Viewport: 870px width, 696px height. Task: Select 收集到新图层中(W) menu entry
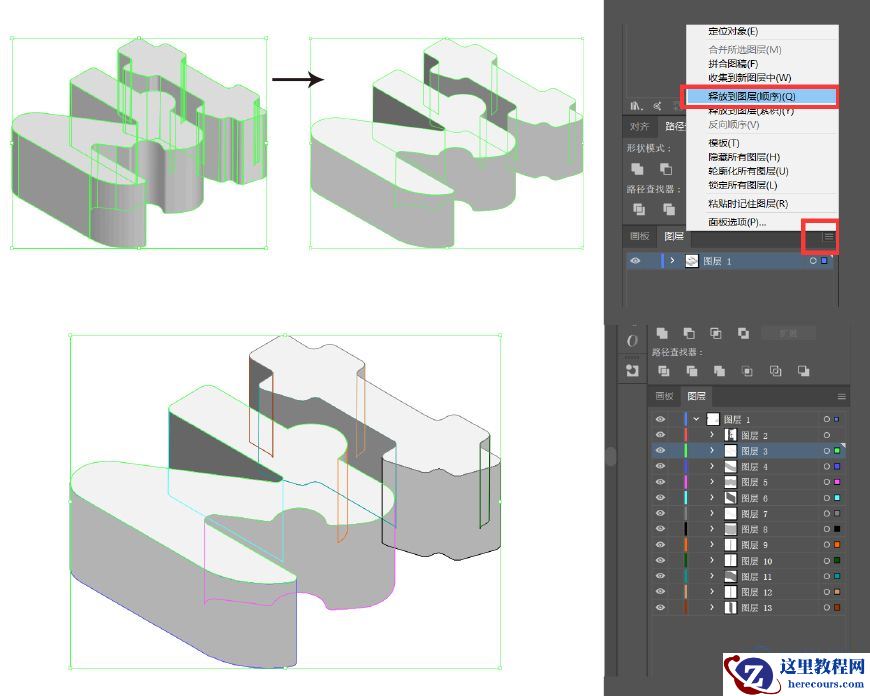click(x=749, y=77)
